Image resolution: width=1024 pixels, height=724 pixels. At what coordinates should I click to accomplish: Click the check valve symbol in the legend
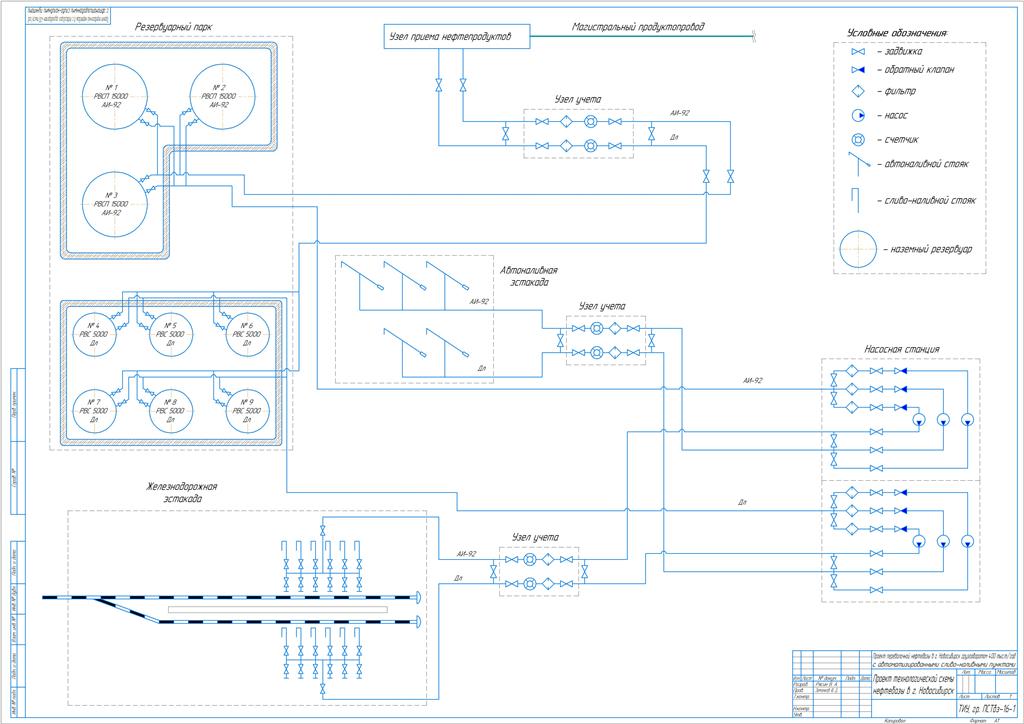click(858, 70)
